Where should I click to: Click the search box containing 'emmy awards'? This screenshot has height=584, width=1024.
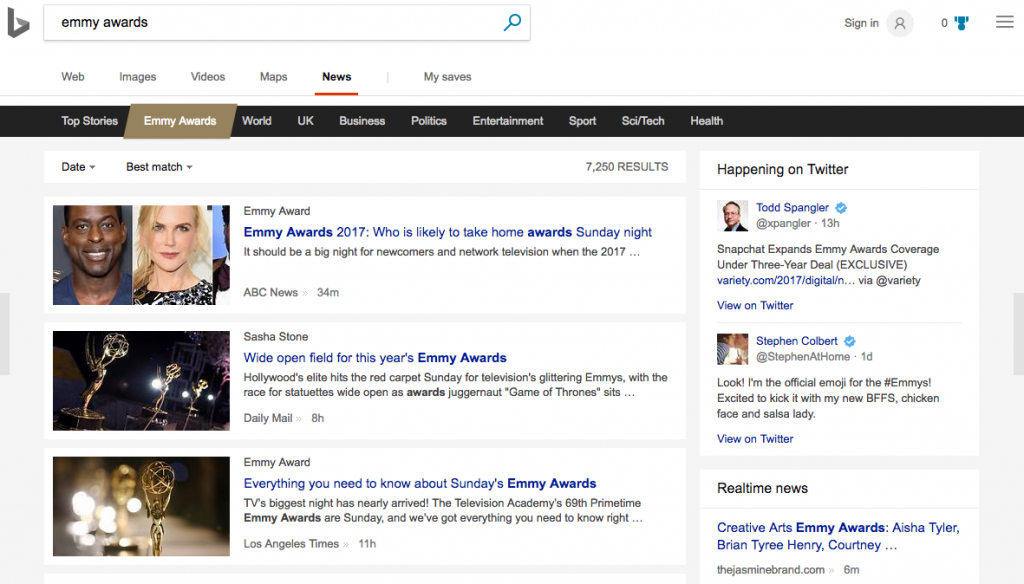(x=270, y=23)
